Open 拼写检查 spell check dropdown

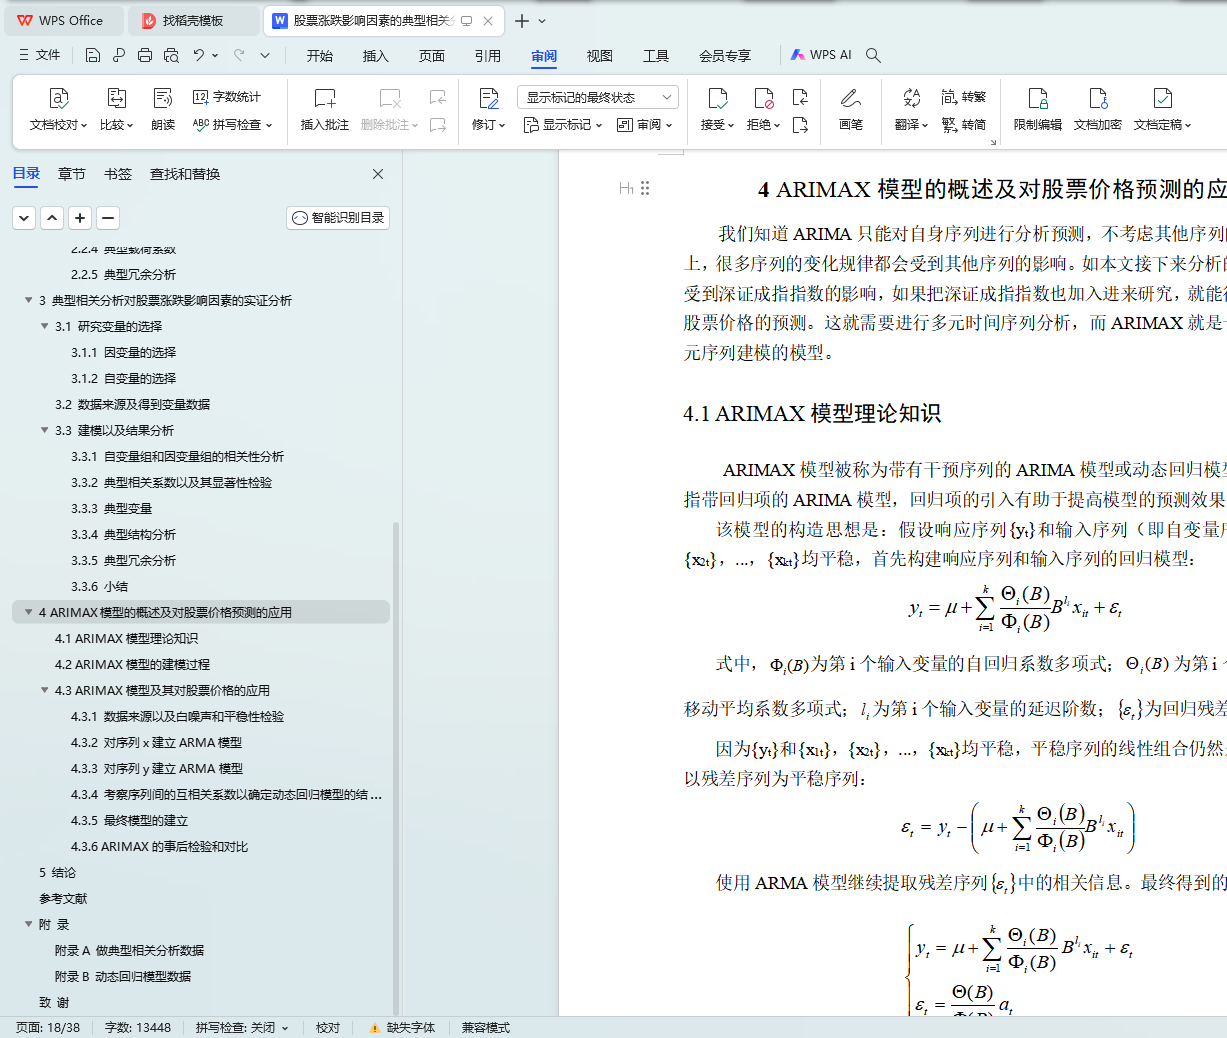[232, 125]
